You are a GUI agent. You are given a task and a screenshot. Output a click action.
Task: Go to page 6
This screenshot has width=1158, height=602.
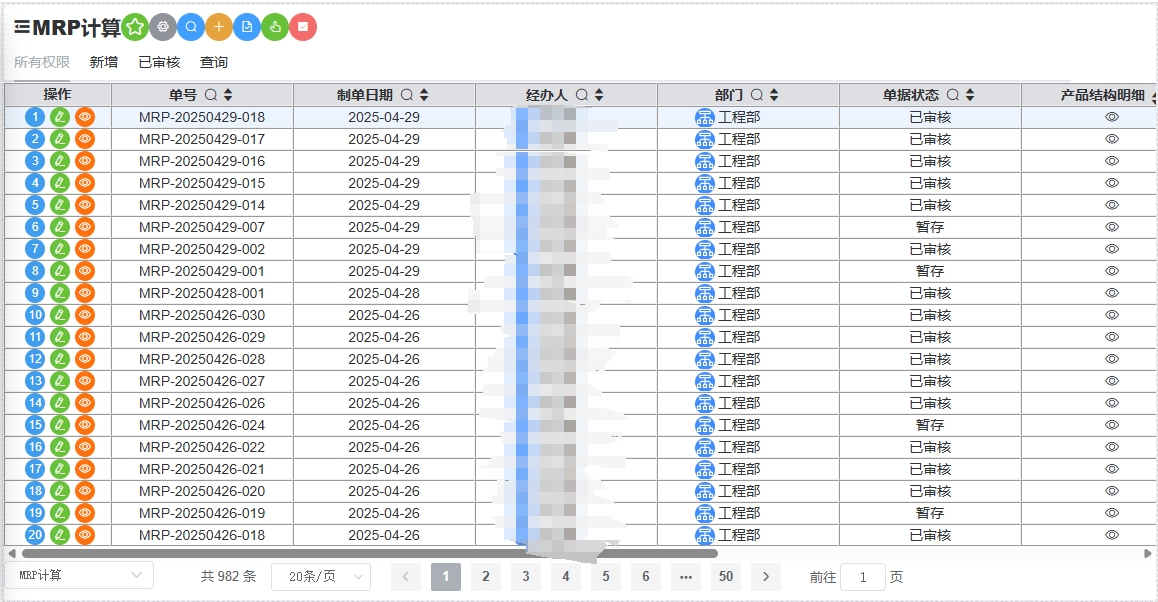pyautogui.click(x=645, y=577)
